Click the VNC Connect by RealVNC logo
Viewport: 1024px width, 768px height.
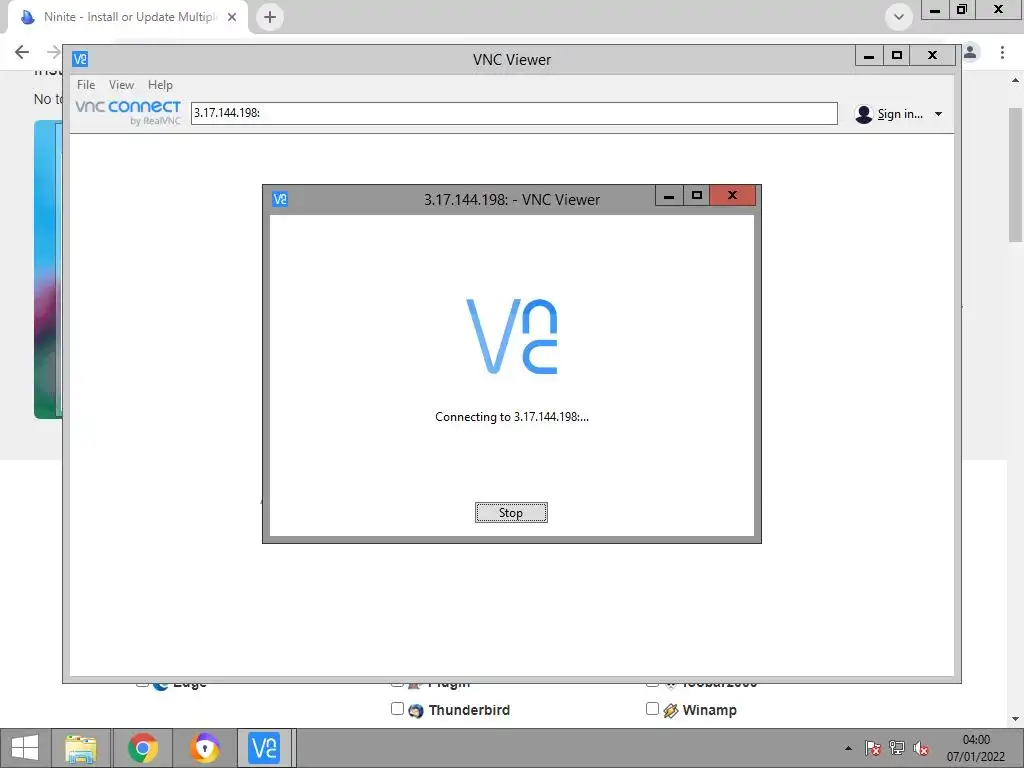point(128,112)
